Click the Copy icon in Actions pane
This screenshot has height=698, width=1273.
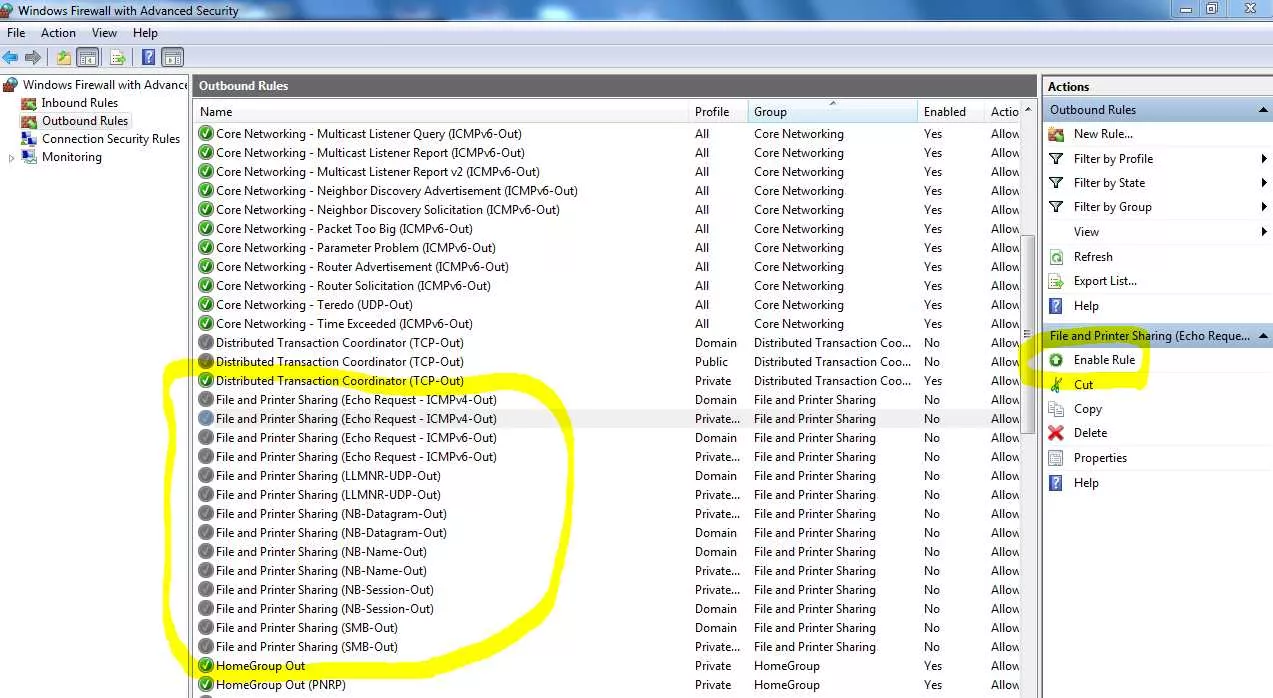point(1055,409)
